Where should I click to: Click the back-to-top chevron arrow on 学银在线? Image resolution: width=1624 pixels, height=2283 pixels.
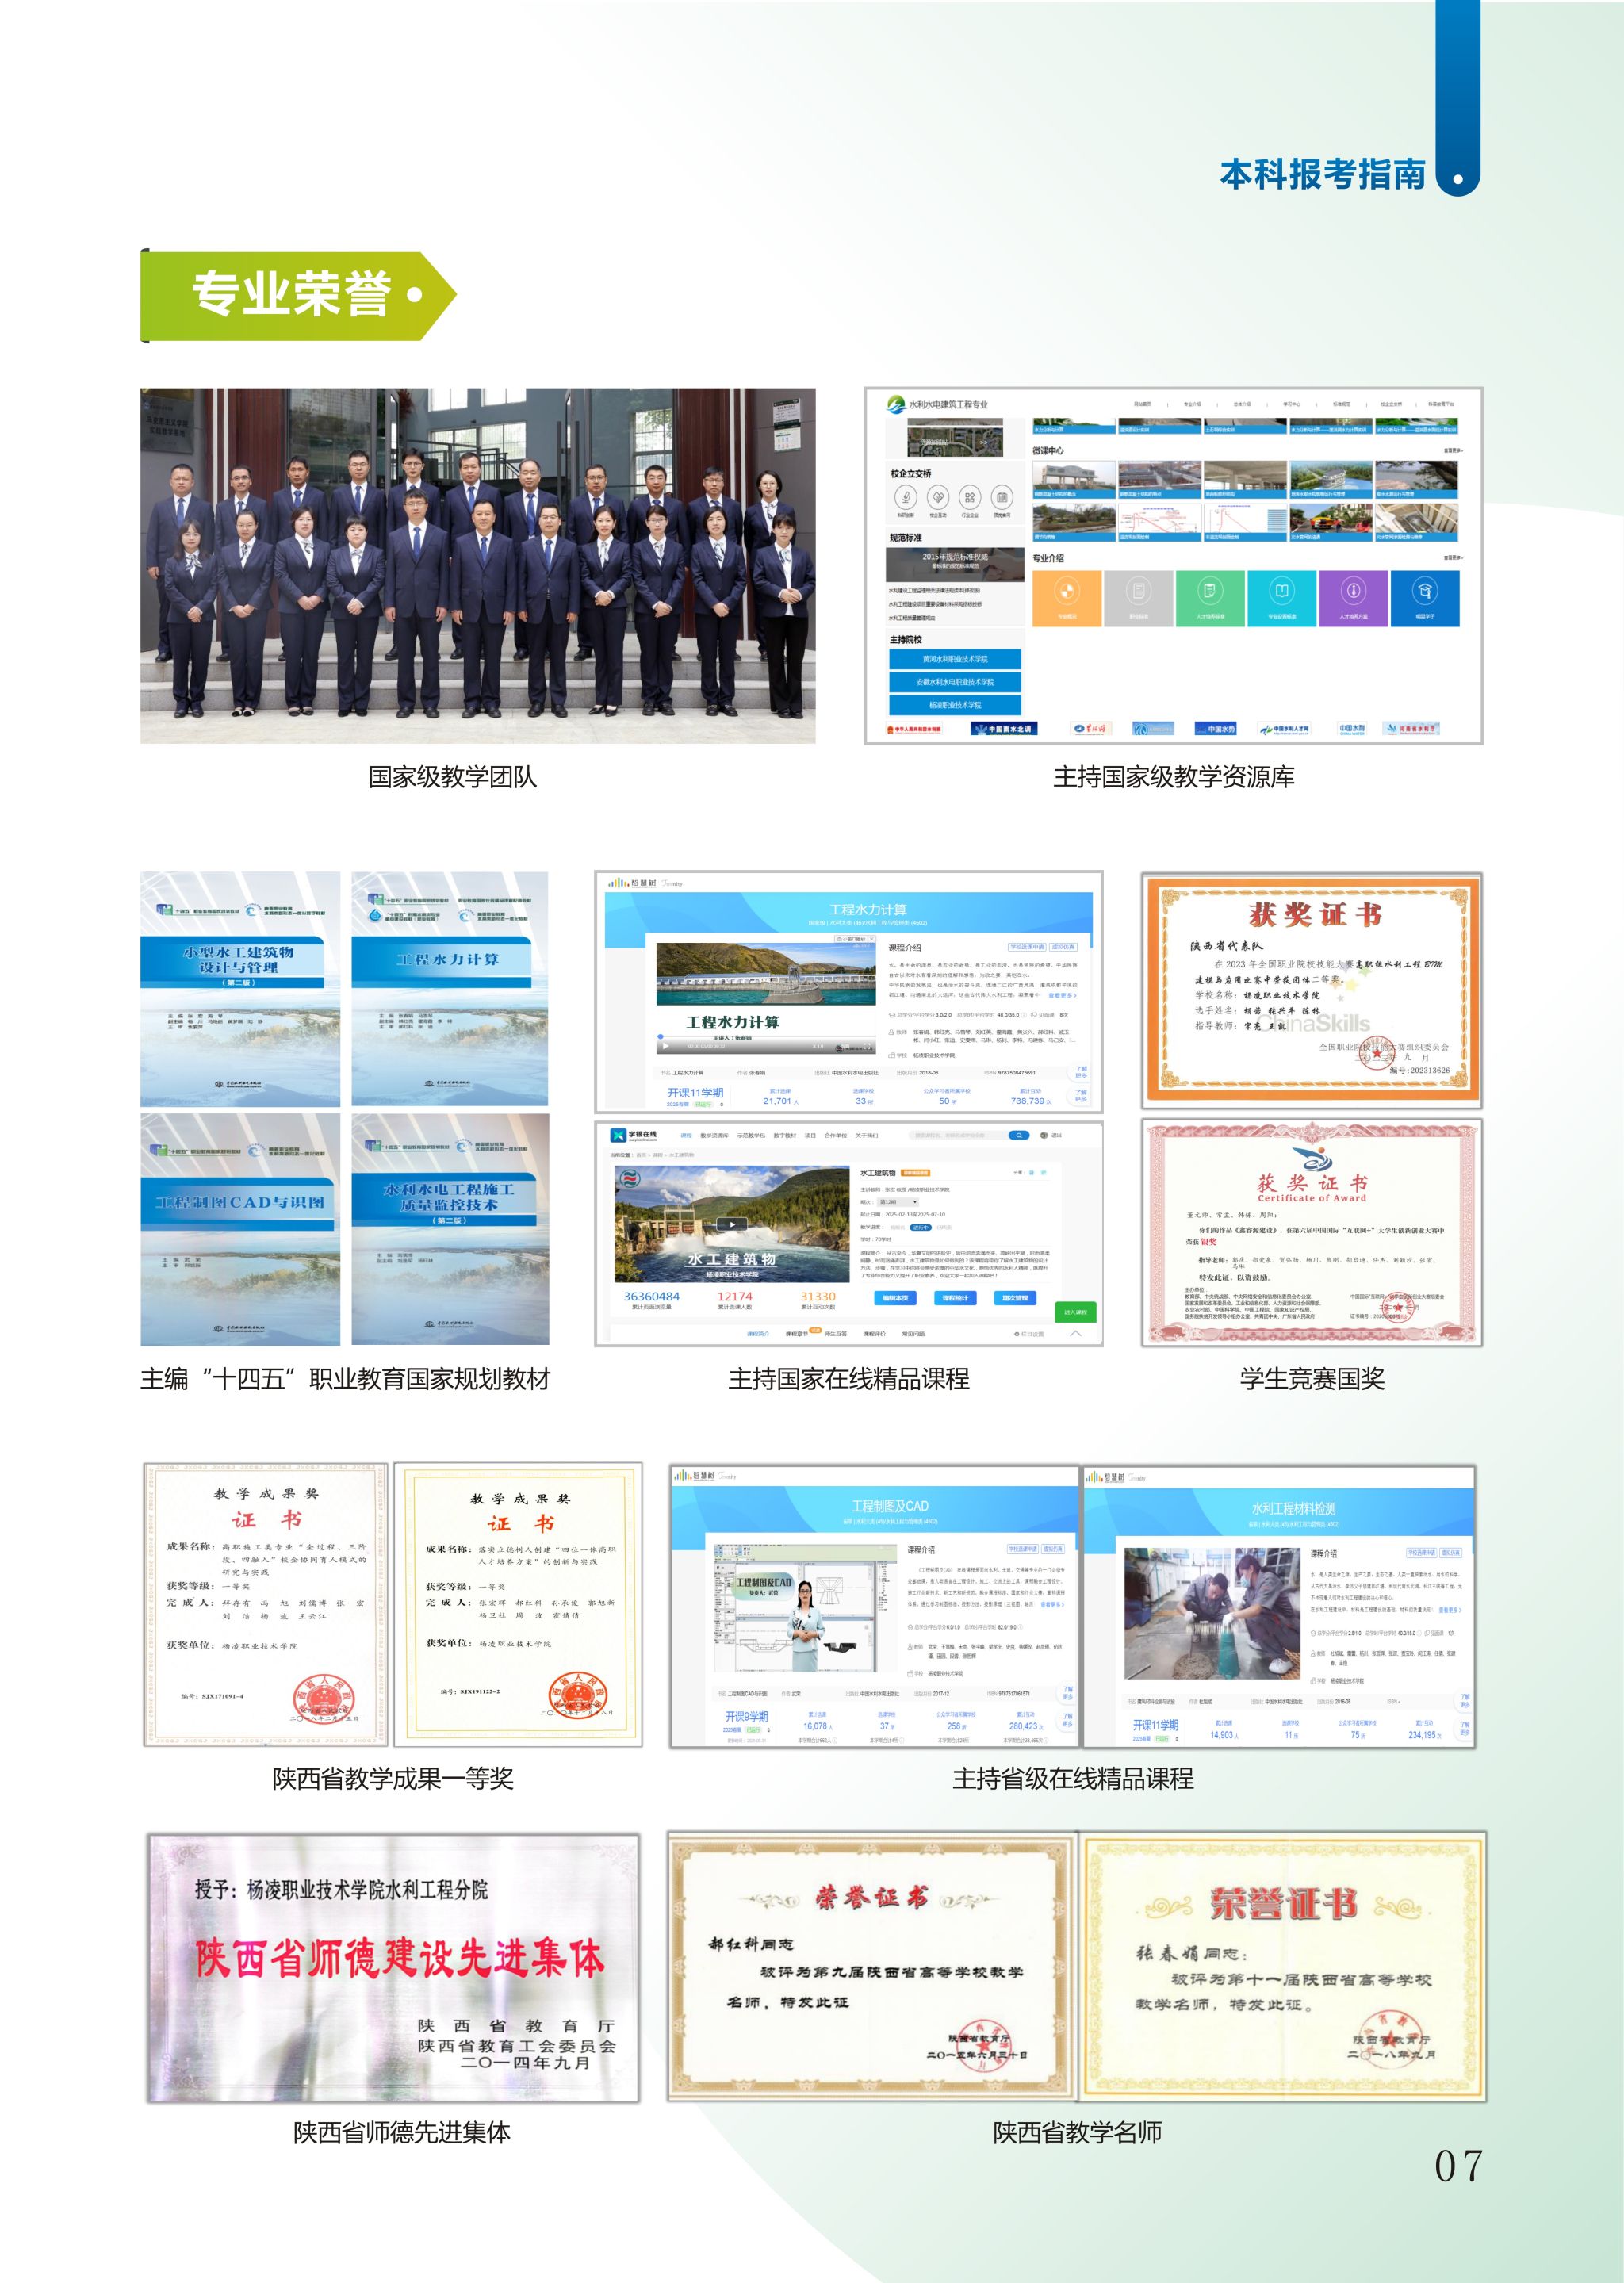click(x=1076, y=1333)
